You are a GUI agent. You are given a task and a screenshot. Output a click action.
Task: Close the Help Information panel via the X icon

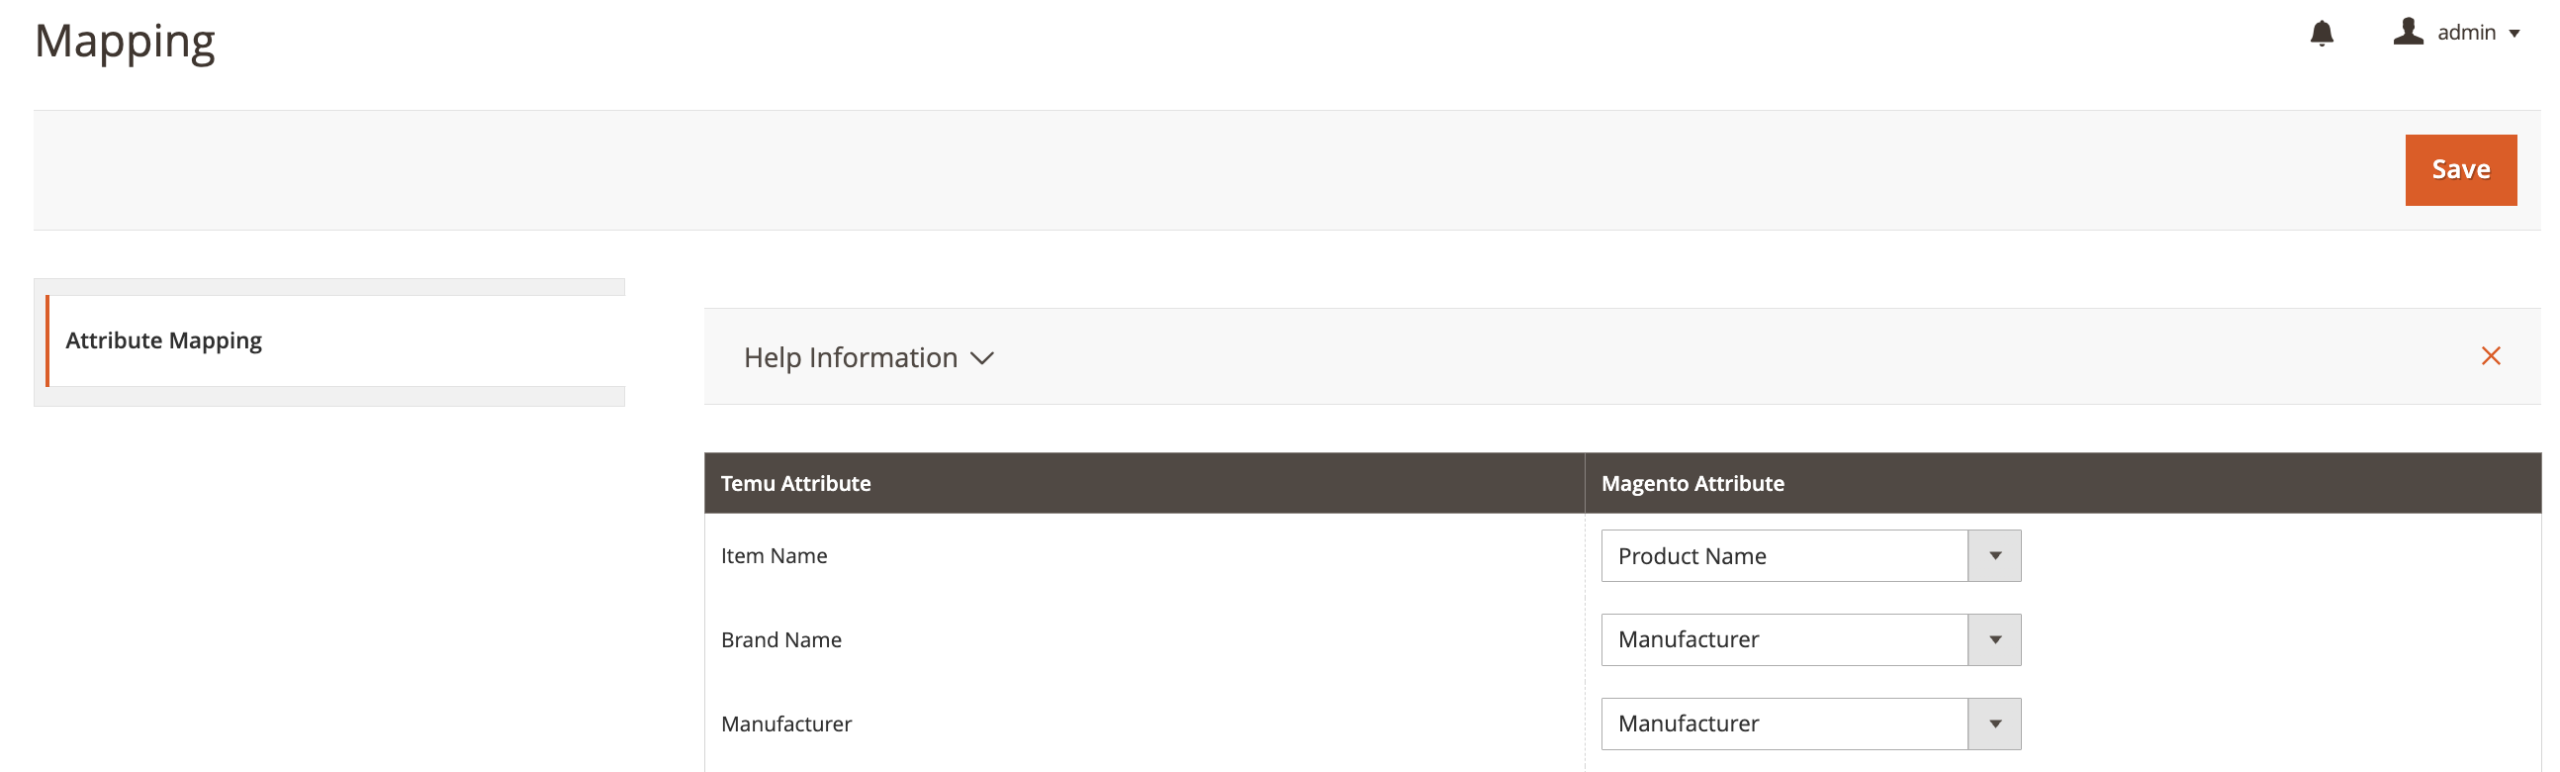click(x=2490, y=356)
